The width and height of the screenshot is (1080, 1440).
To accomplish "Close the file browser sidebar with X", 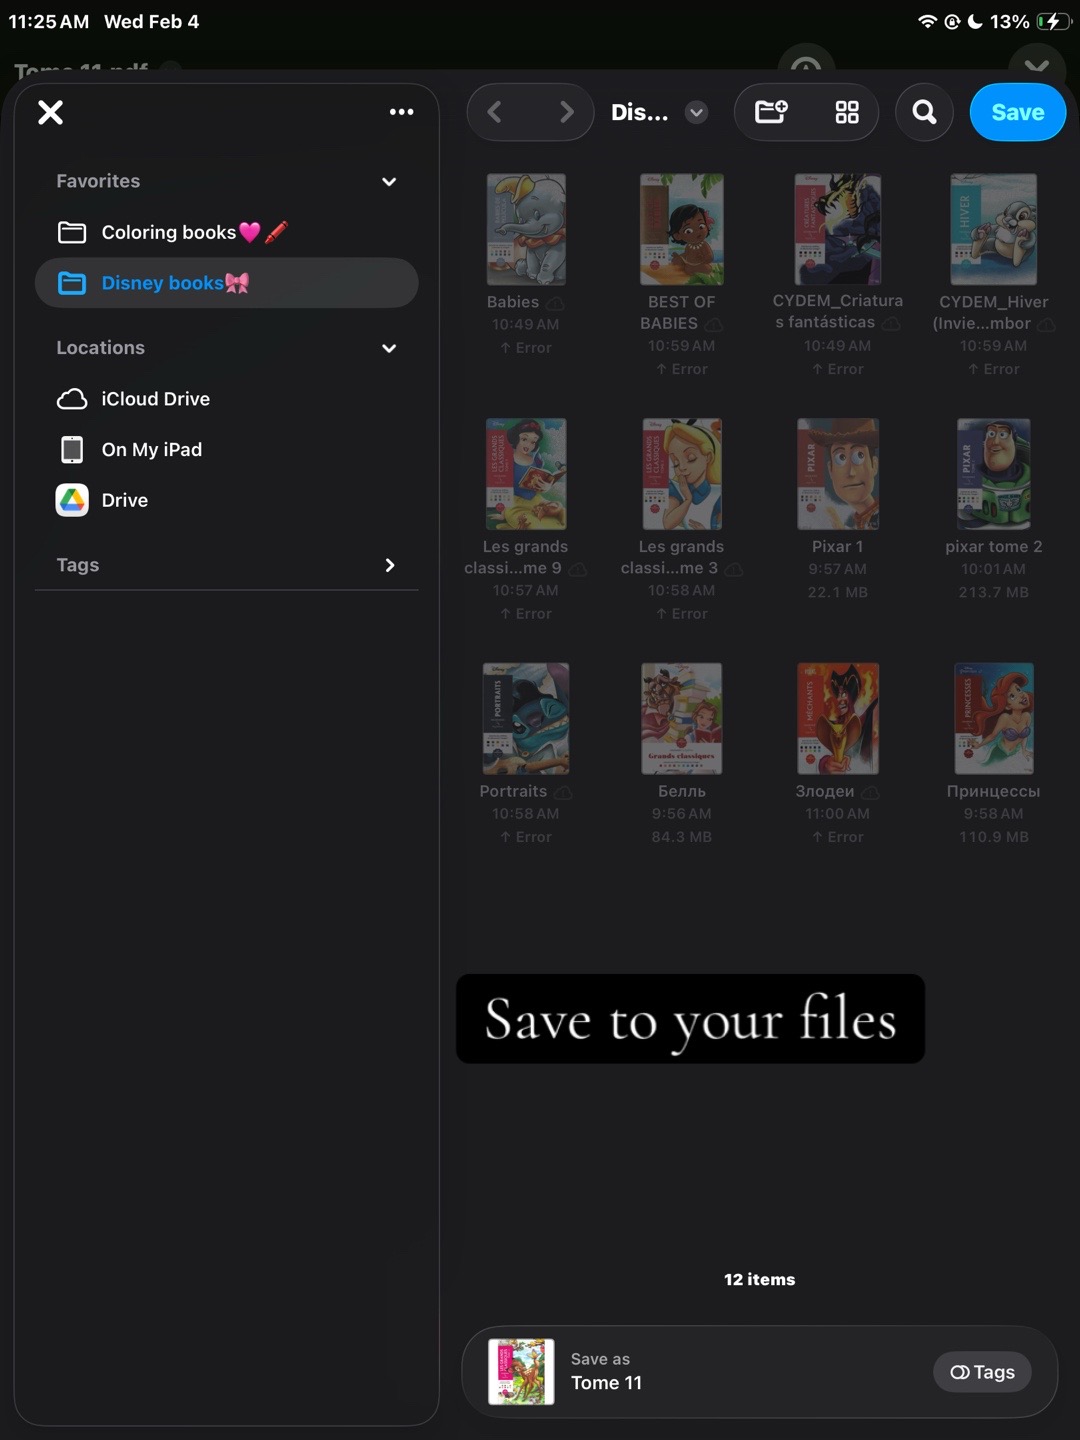I will pyautogui.click(x=51, y=112).
